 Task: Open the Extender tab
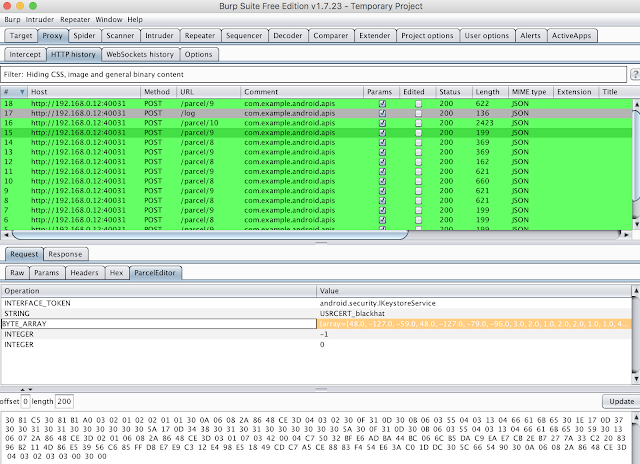375,36
